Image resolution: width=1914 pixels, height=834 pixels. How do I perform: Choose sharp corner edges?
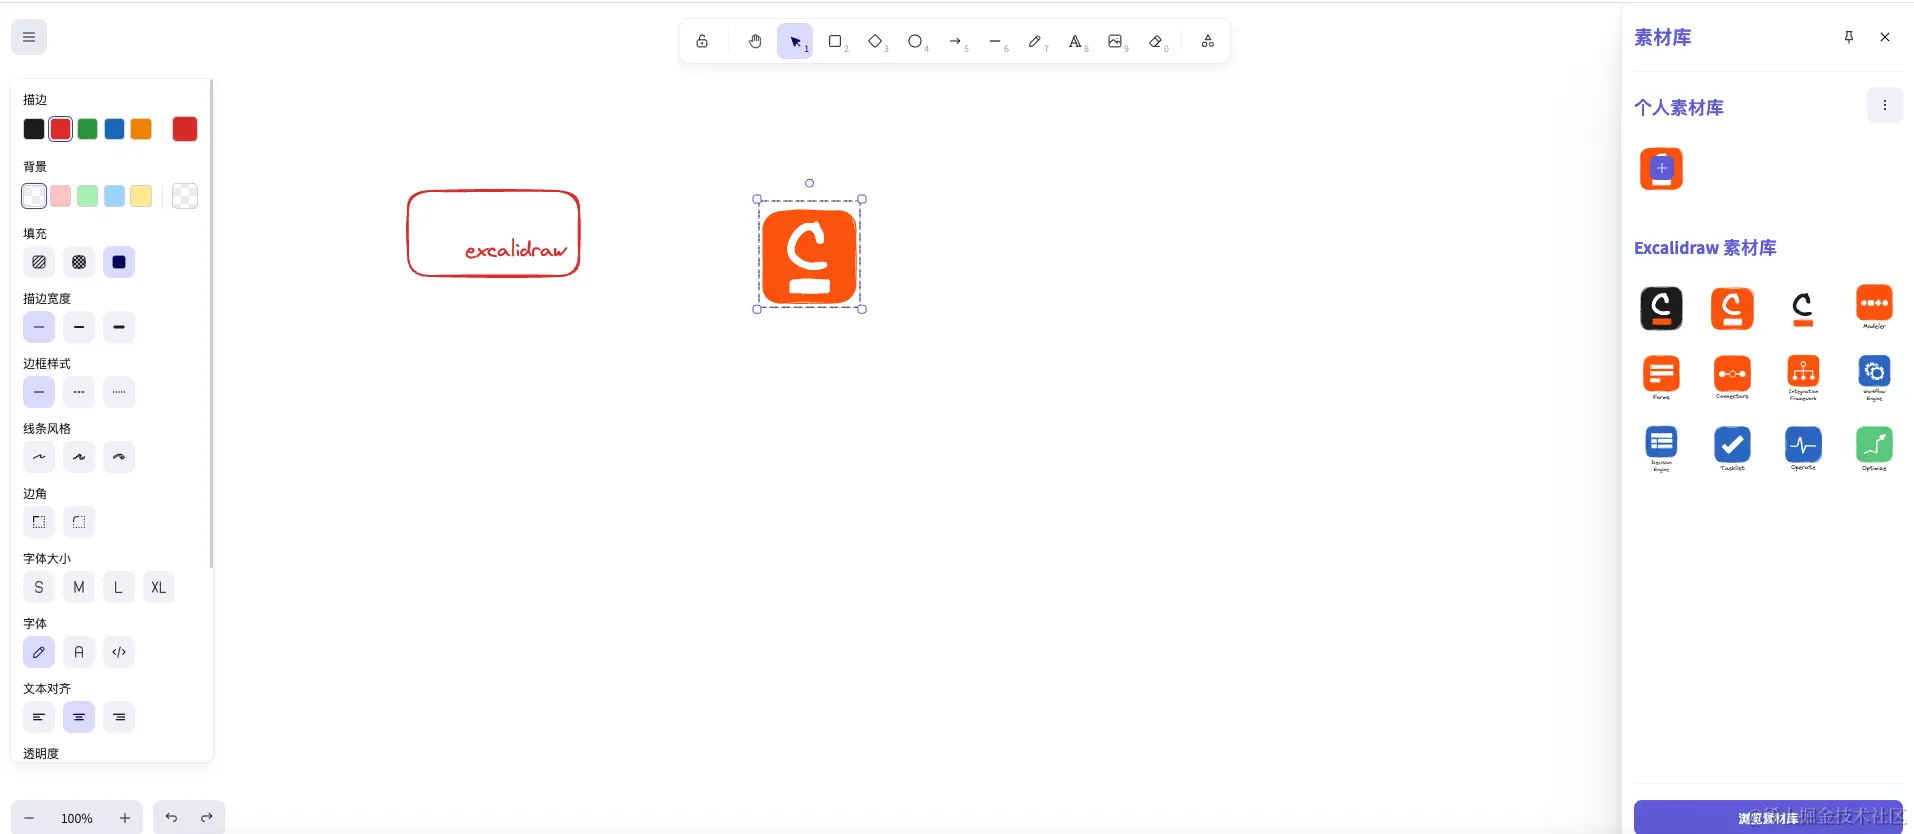[39, 522]
